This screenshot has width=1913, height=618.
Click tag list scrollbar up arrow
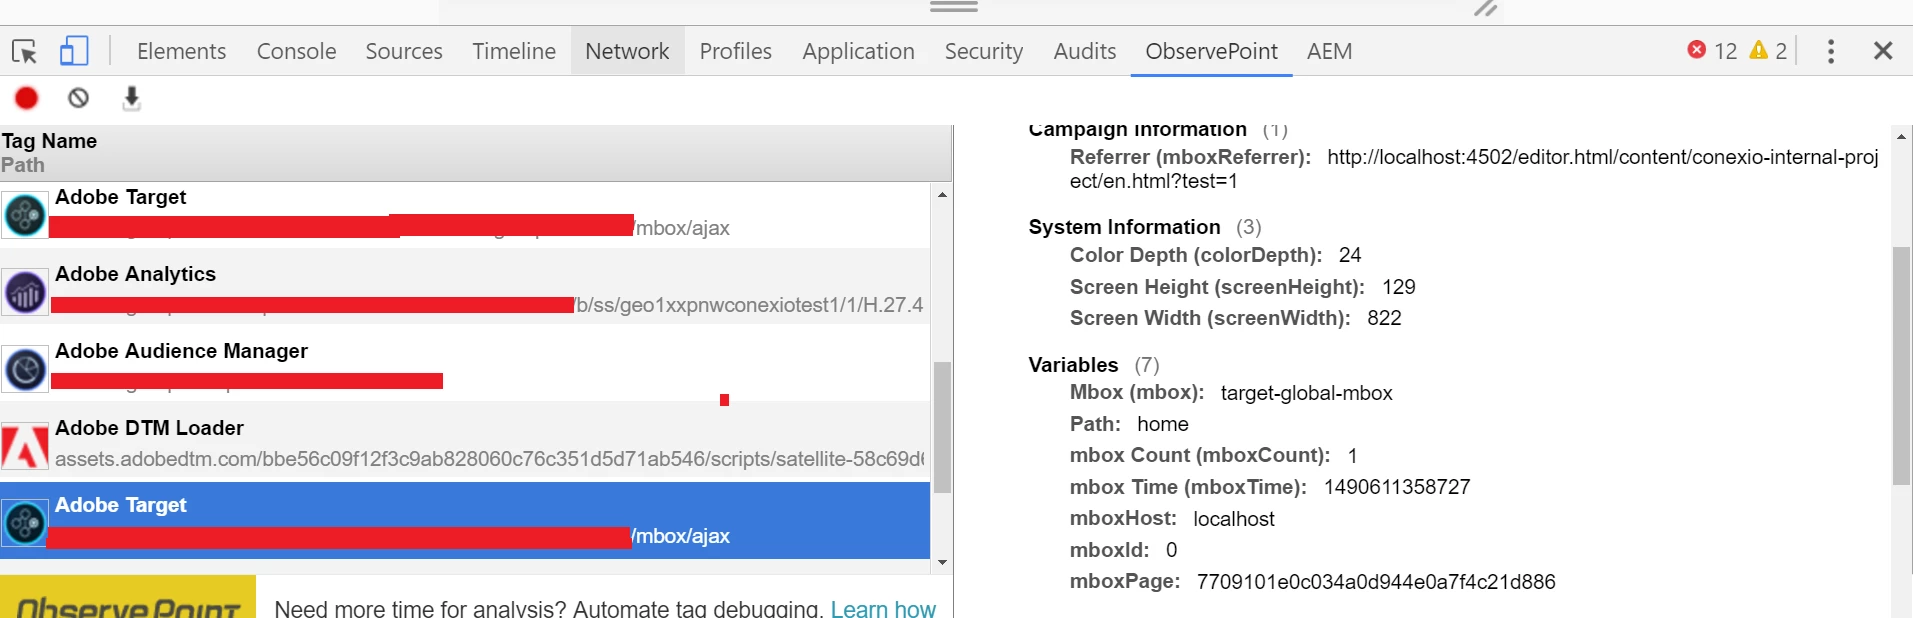pos(942,194)
